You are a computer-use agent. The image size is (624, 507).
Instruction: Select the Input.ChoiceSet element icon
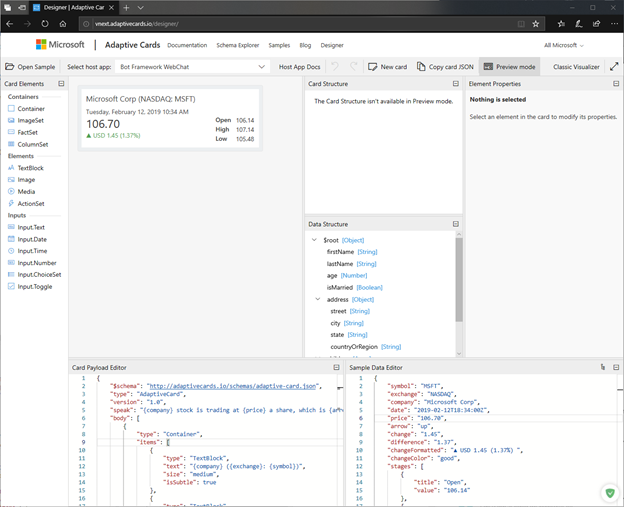point(11,275)
